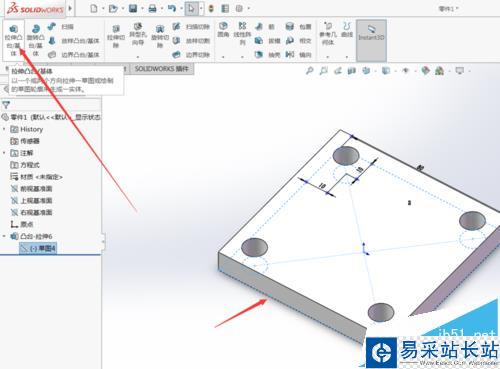Select 方程式 in feature tree
The height and width of the screenshot is (369, 500).
[25, 165]
